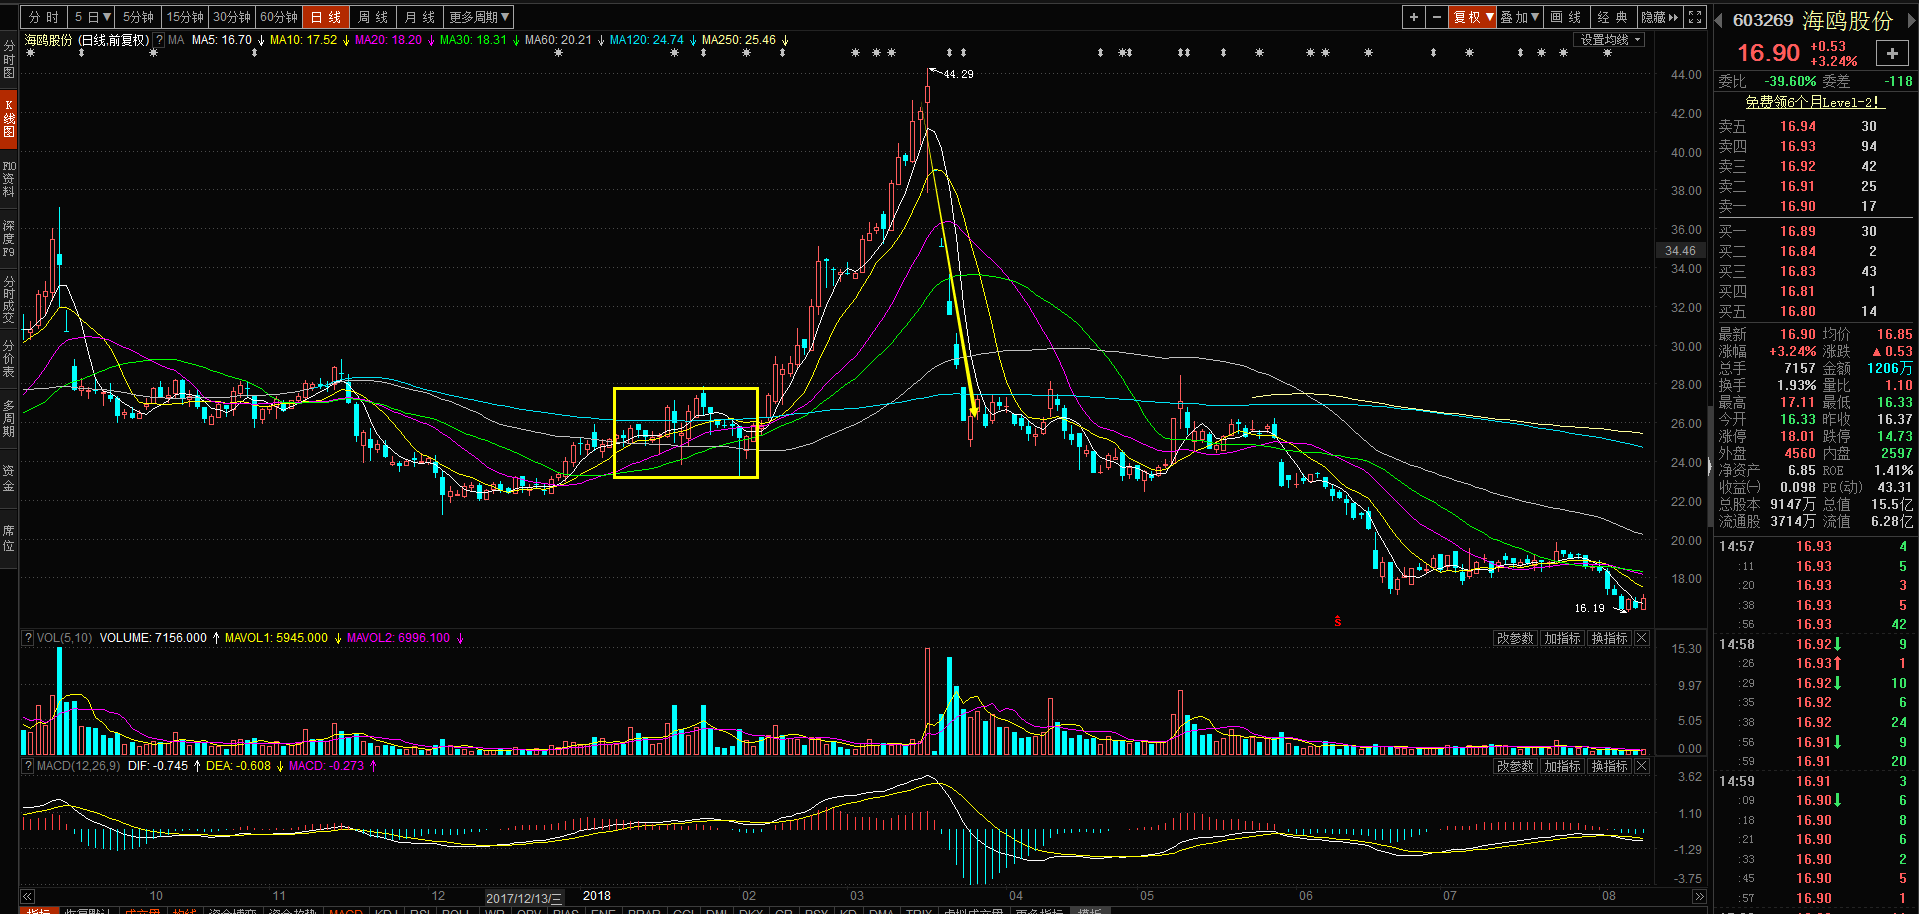Open 席位 sidebar panel

(x=9, y=538)
